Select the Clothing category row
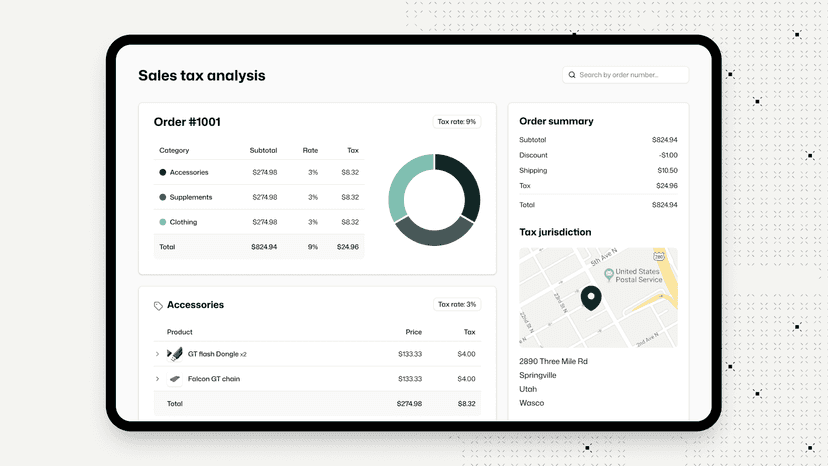Viewport: 828px width, 466px height. coord(259,222)
